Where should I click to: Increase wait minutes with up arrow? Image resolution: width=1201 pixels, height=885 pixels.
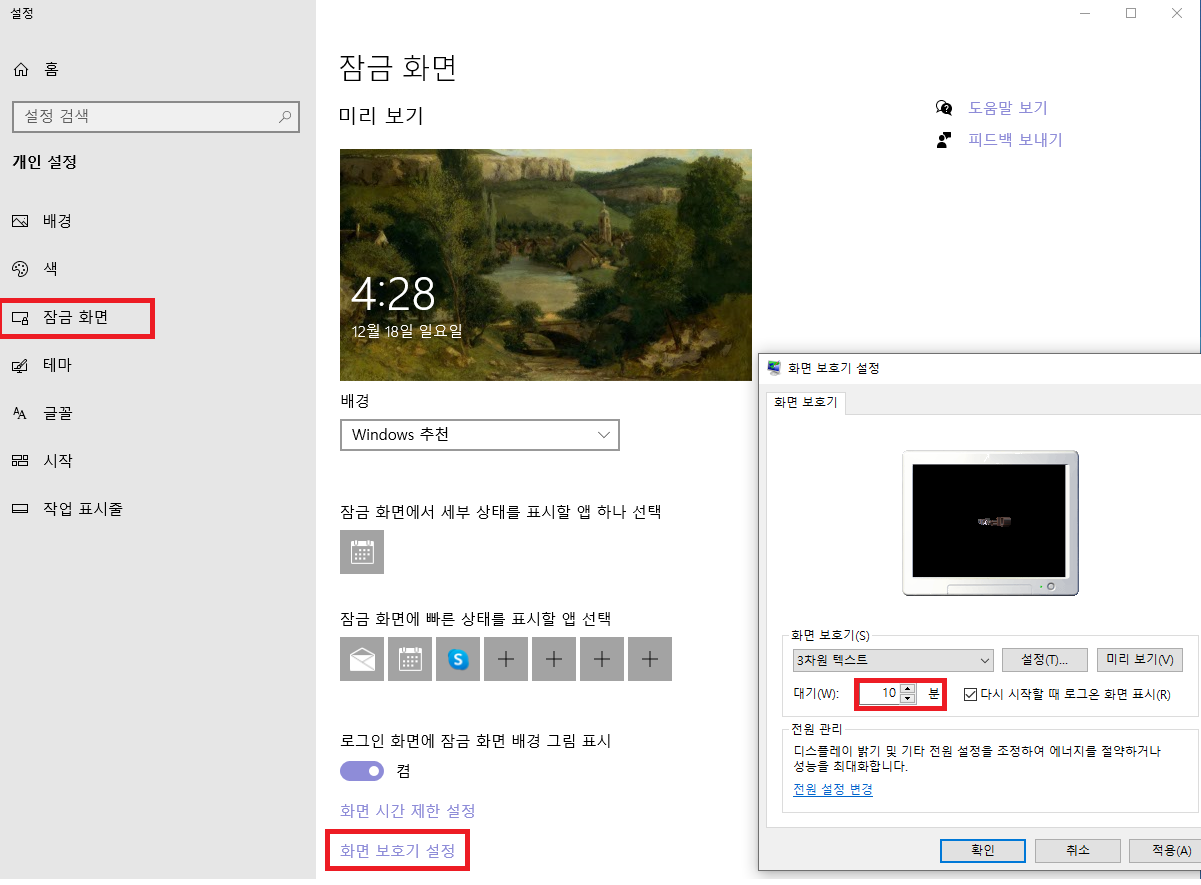point(907,688)
